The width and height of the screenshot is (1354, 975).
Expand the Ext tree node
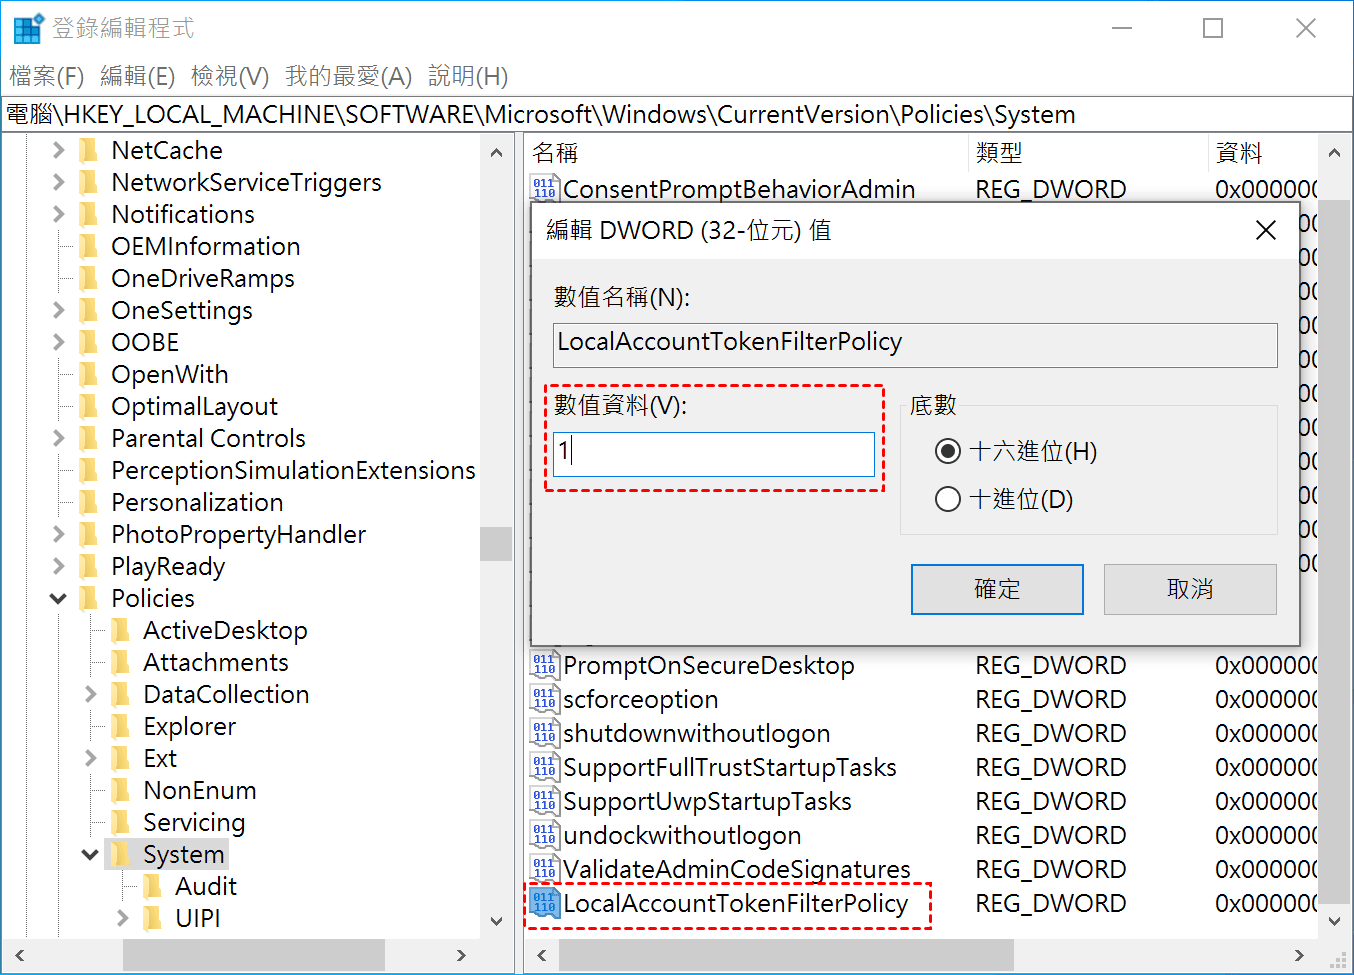click(x=90, y=758)
